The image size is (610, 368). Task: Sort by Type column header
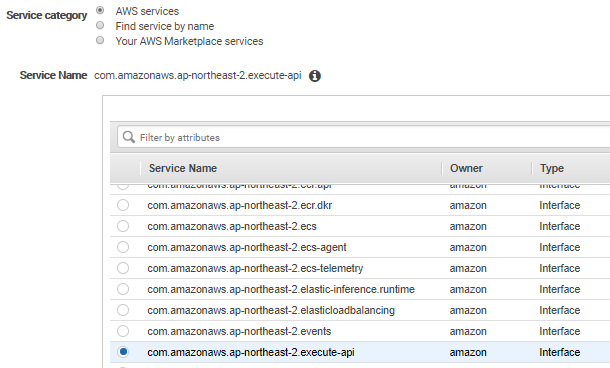point(552,168)
